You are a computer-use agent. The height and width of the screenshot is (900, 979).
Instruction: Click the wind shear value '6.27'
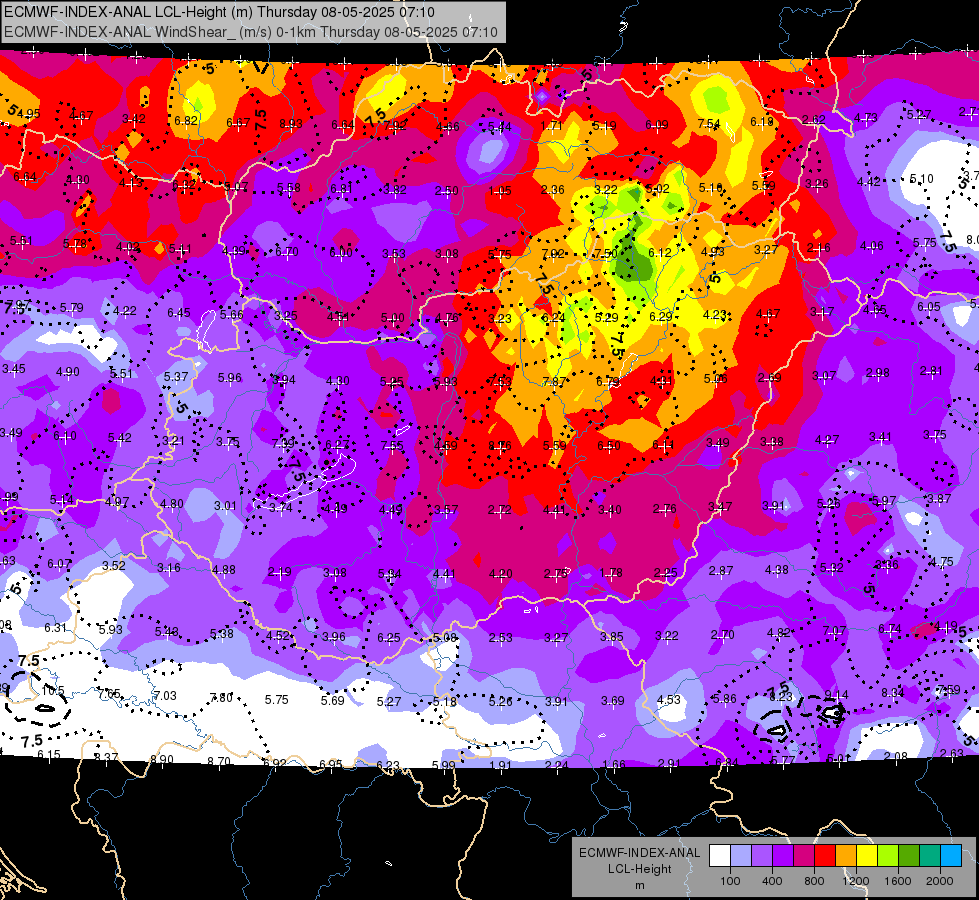(337, 445)
